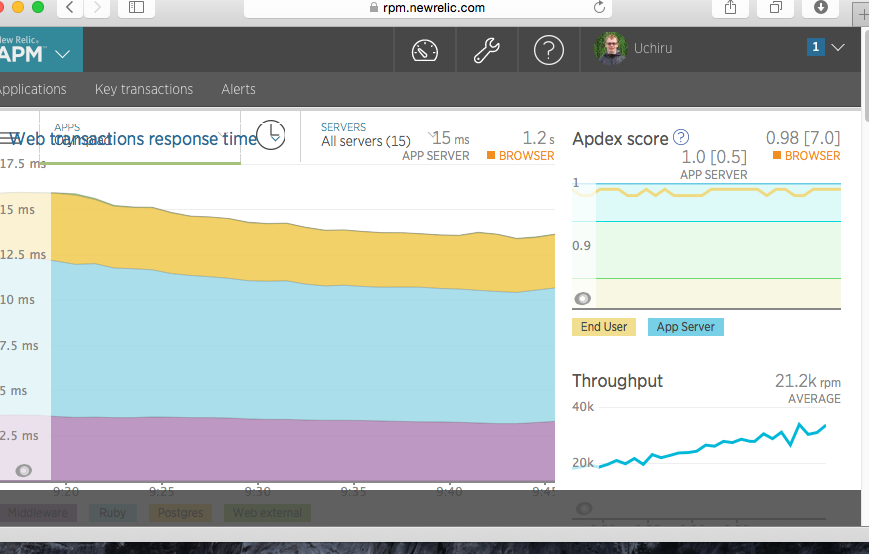Open Alerts tab
The width and height of the screenshot is (869, 554).
[238, 89]
